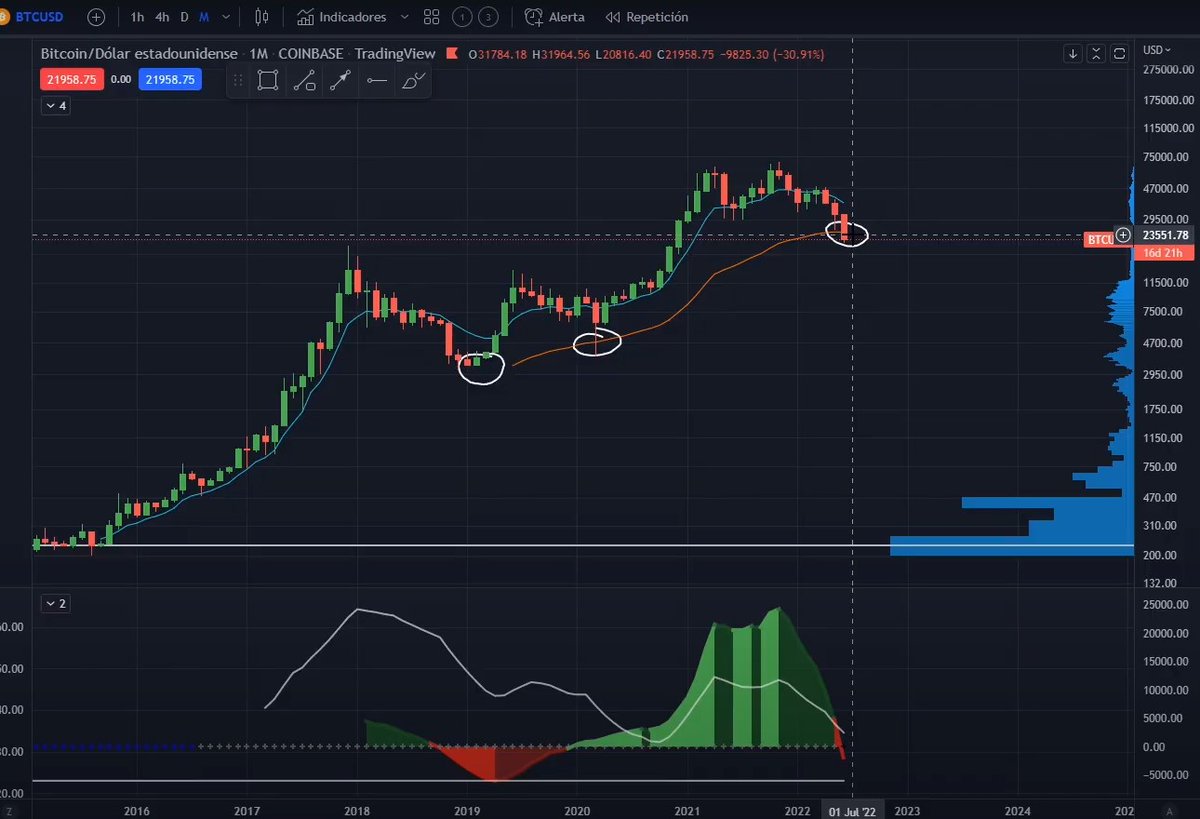Image resolution: width=1200 pixels, height=819 pixels.
Task: Select the arrow line tool
Action: point(340,82)
